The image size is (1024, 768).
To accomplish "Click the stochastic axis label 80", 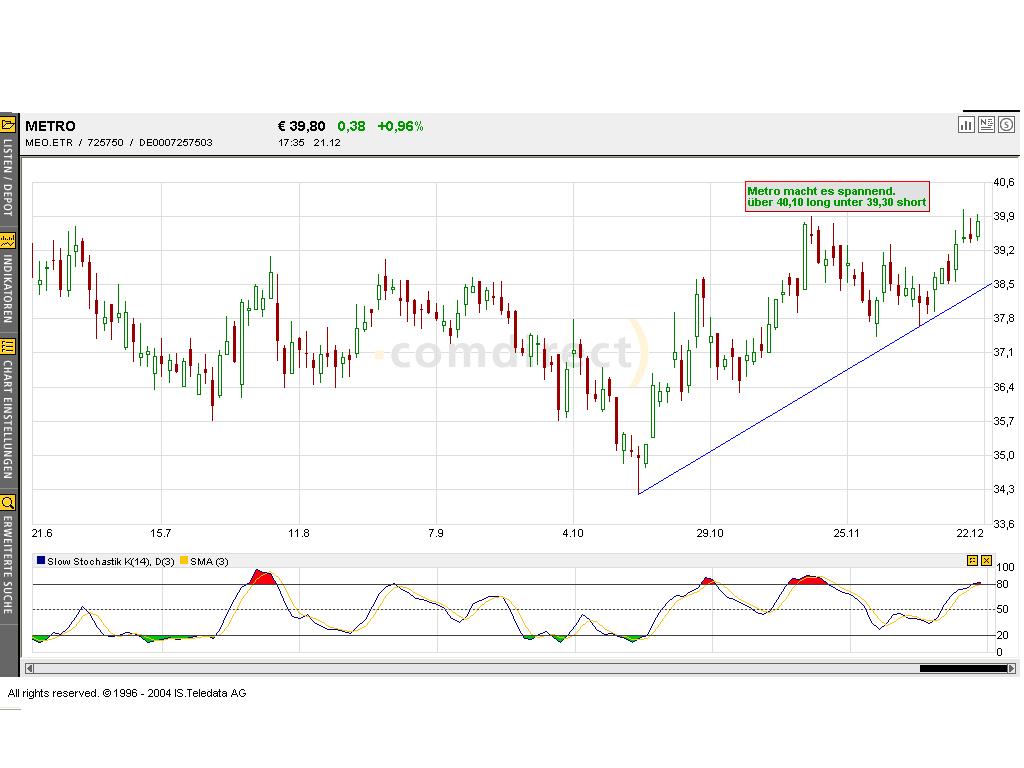I will coord(1002,584).
